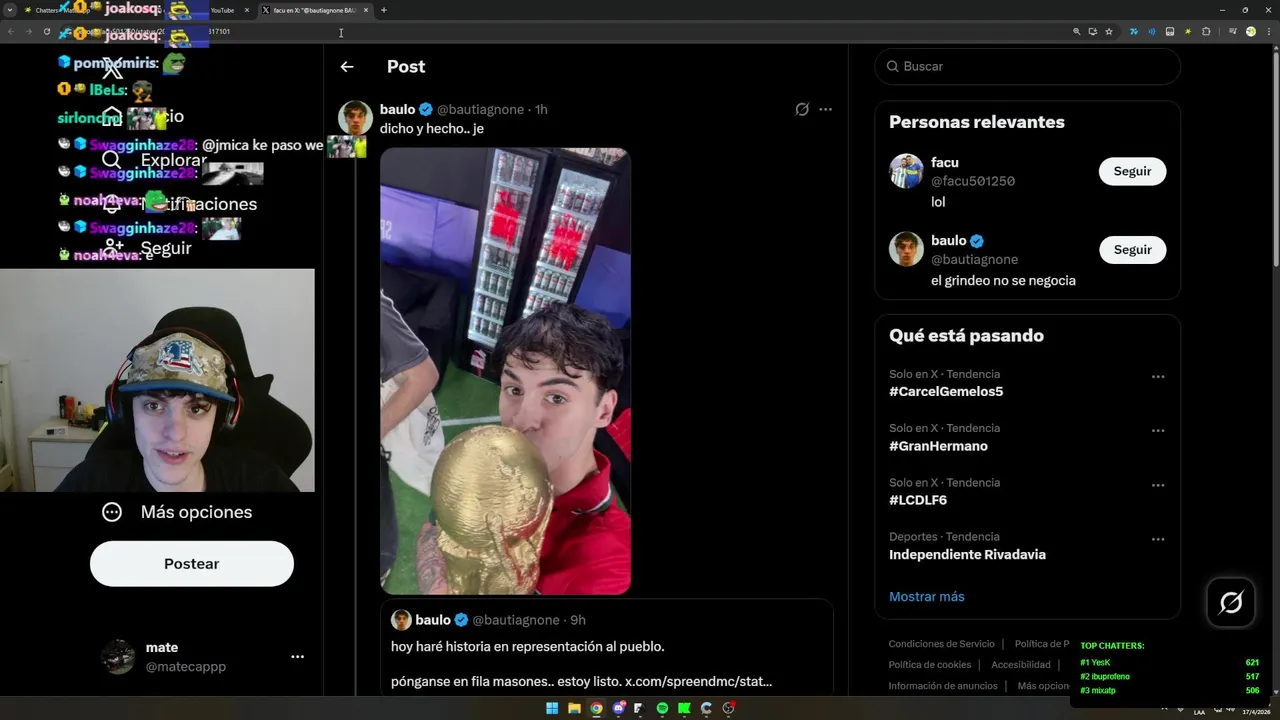Open the media control icon in Chrome toolbar
This screenshot has width=1280, height=720.
coord(1233,32)
